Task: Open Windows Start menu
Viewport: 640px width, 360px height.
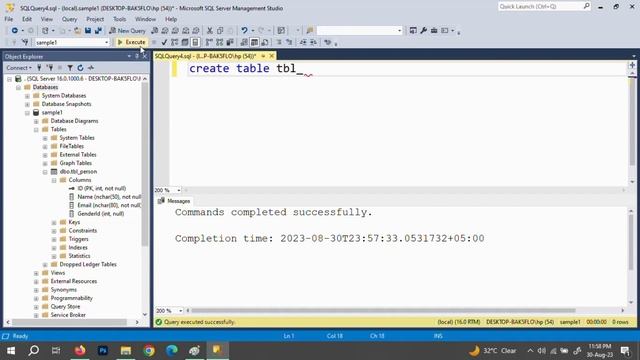Action: [x=11, y=351]
